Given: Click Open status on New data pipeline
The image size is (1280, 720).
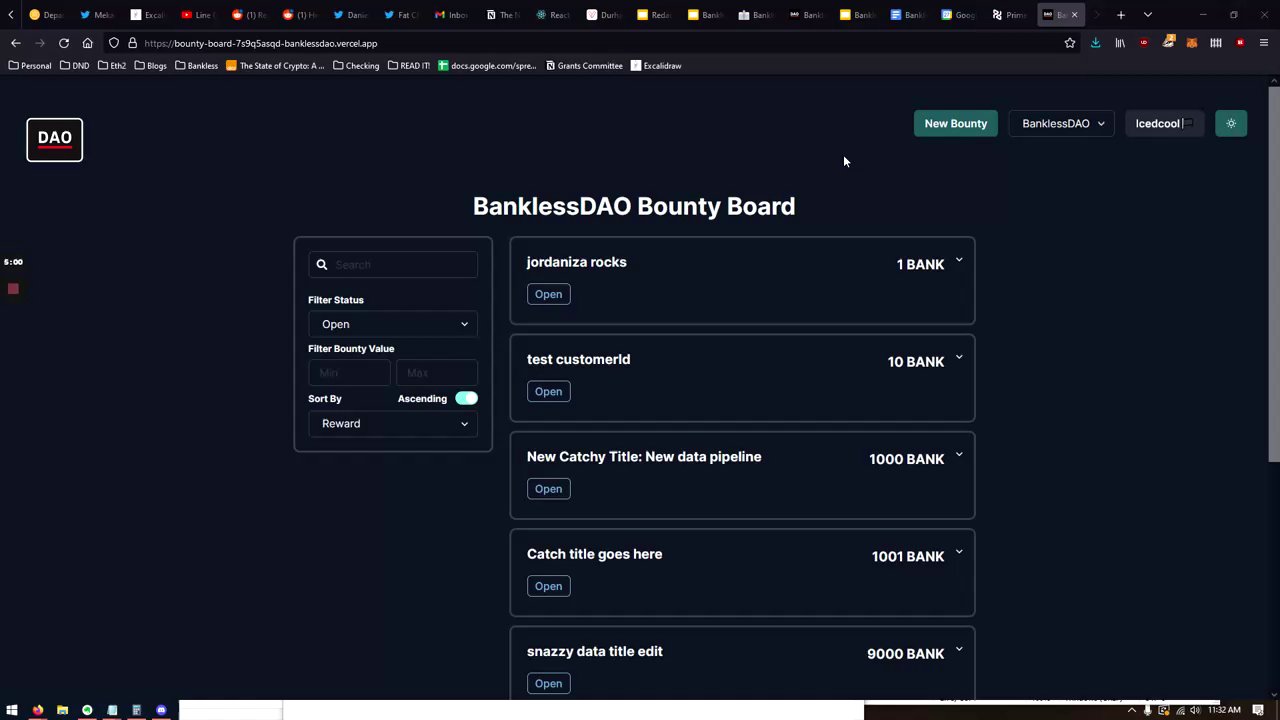Looking at the screenshot, I should point(548,489).
